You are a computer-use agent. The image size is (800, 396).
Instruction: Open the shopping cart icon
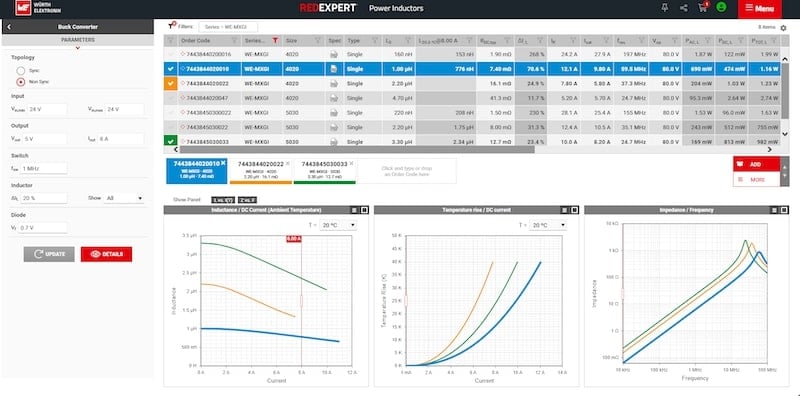[703, 7]
